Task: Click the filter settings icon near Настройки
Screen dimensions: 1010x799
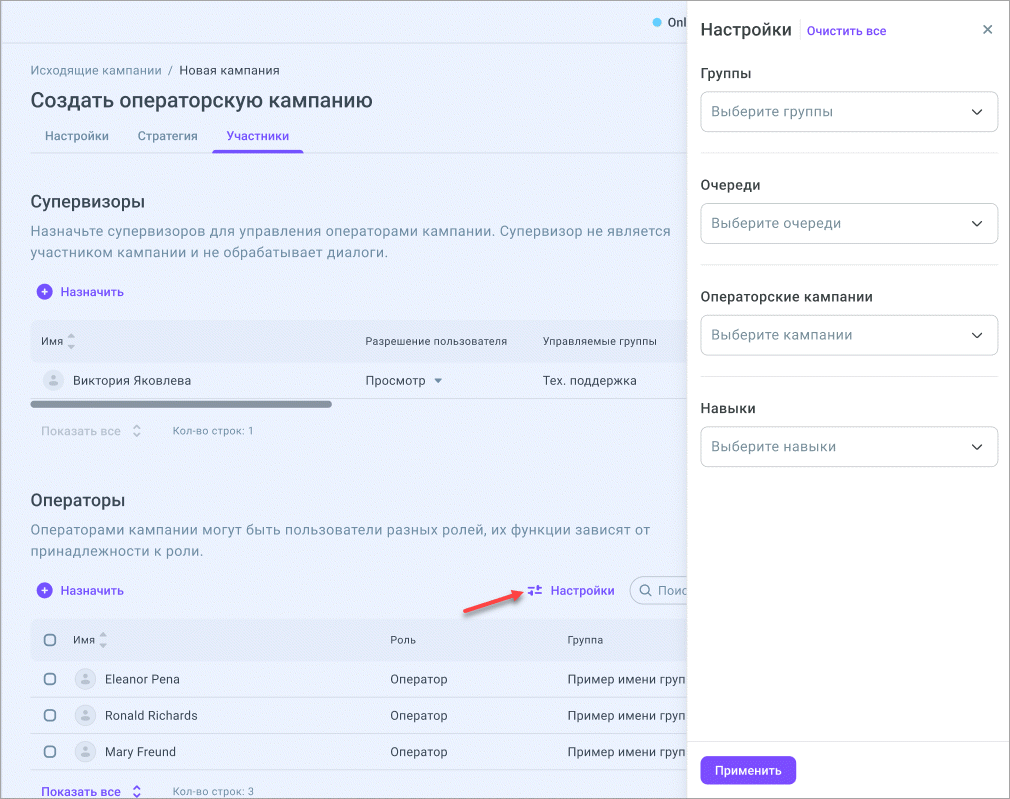Action: coord(535,590)
